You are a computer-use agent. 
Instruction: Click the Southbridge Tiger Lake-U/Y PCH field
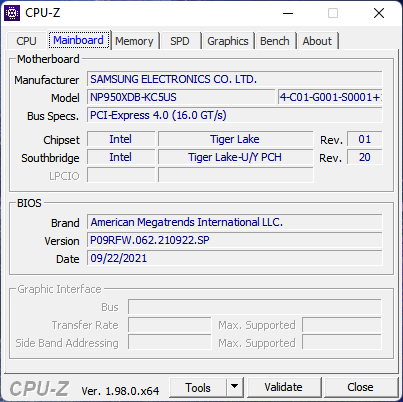(x=235, y=157)
